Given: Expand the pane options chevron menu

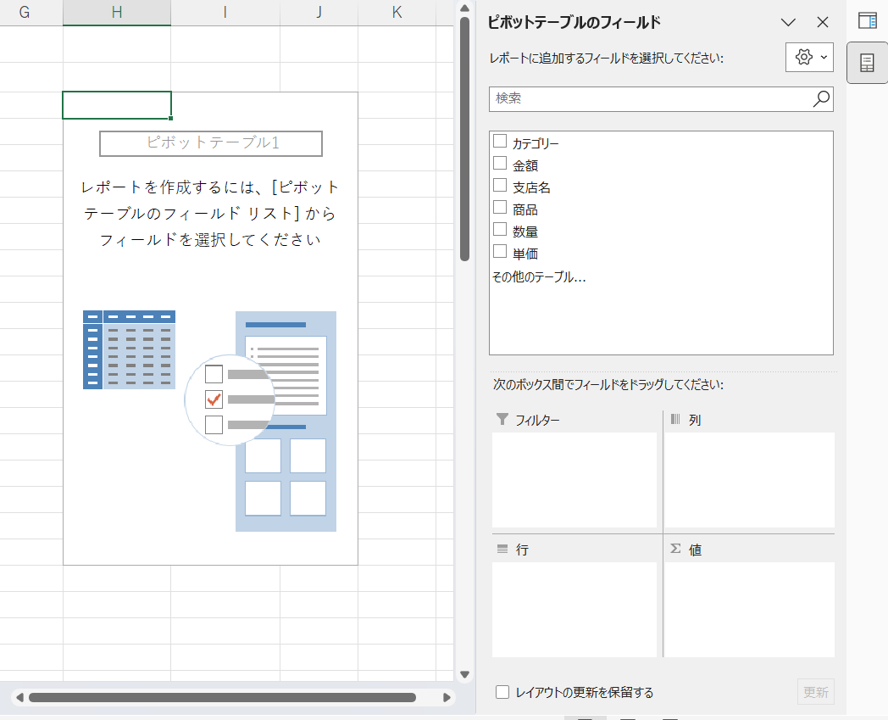Looking at the screenshot, I should tap(788, 22).
